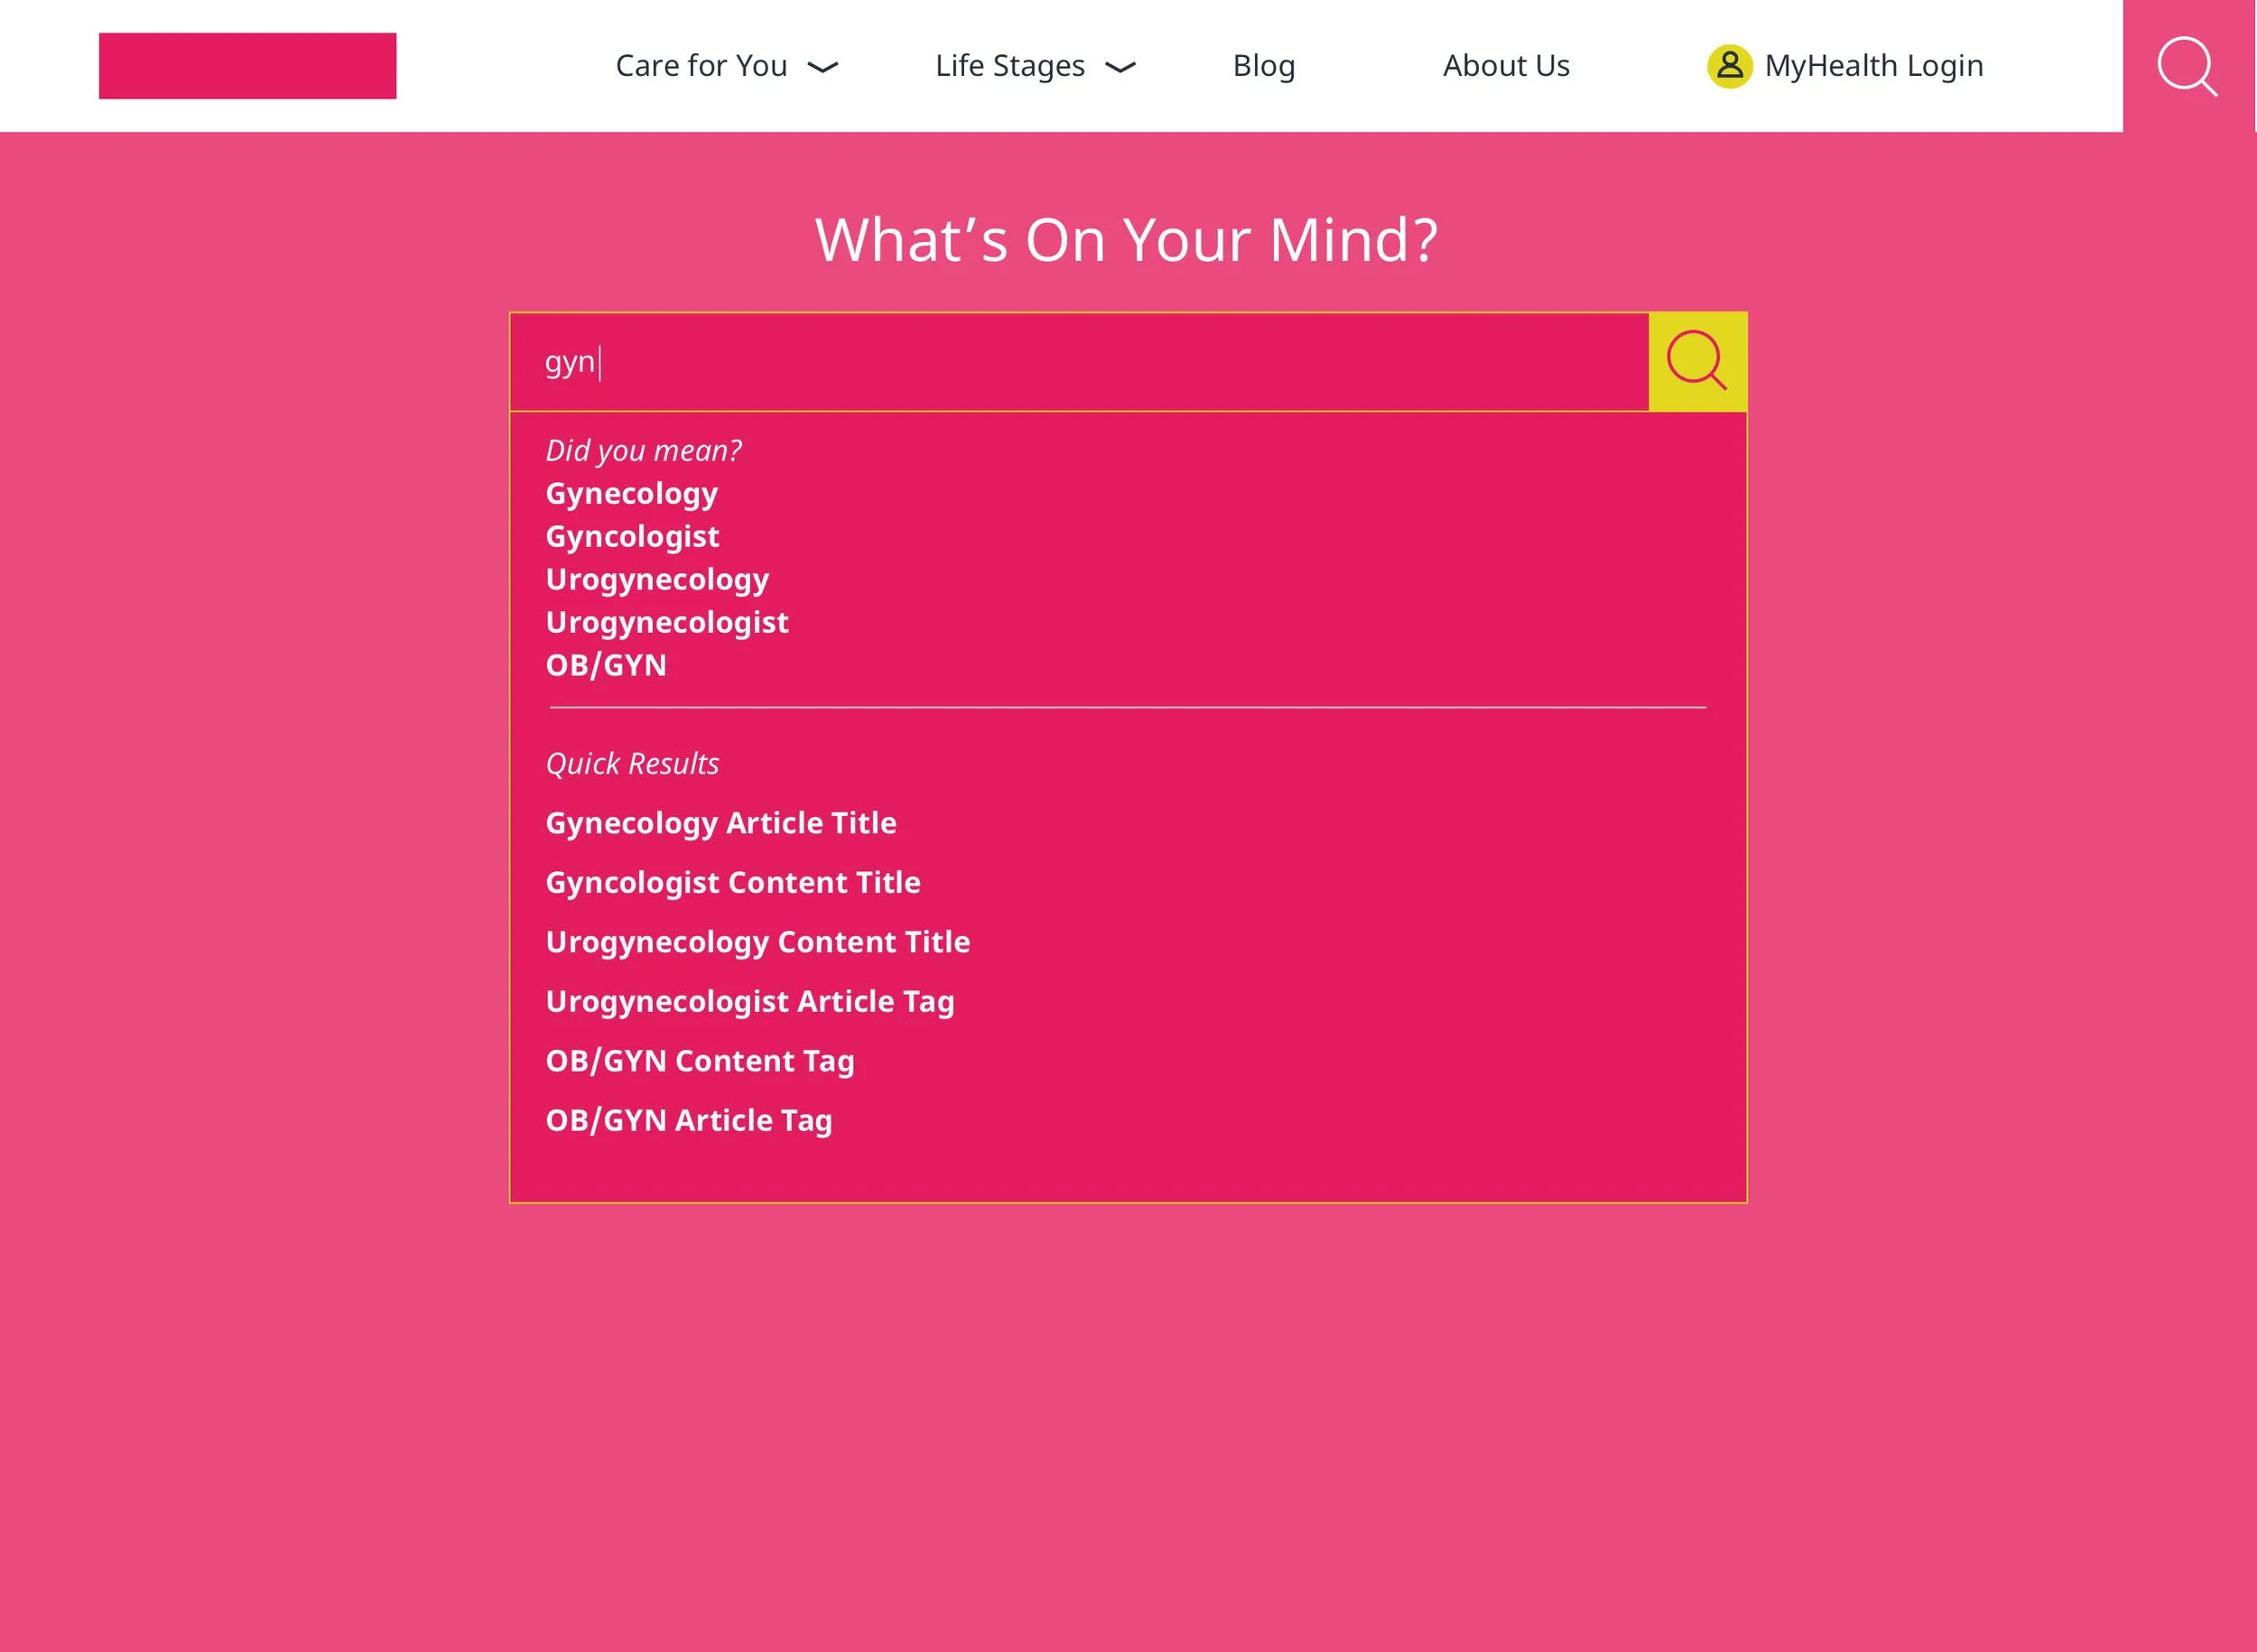2257x1652 pixels.
Task: Click the MyHealth Login link
Action: 1873,66
